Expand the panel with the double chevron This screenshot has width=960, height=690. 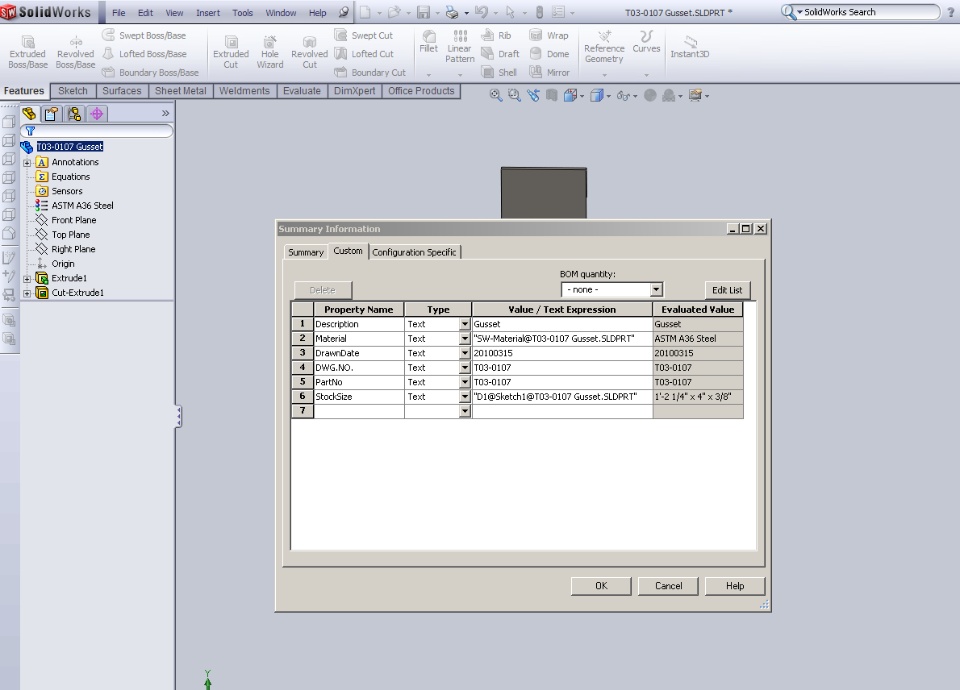click(165, 113)
